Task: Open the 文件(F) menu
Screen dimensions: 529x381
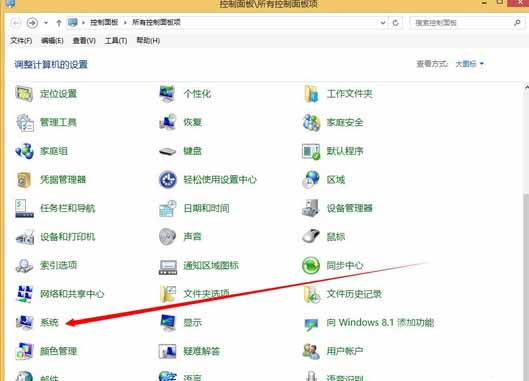Action: click(x=21, y=41)
